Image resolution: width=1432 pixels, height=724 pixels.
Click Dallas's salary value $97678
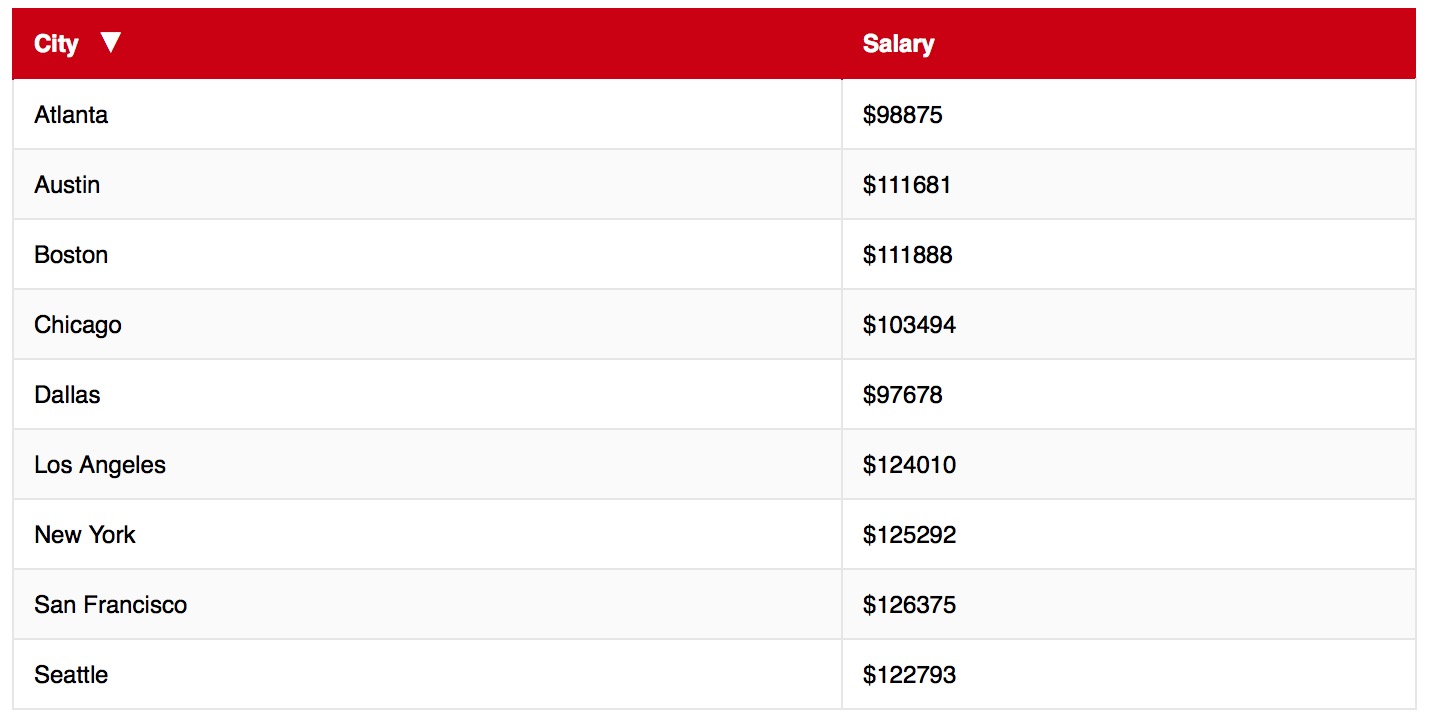click(902, 395)
